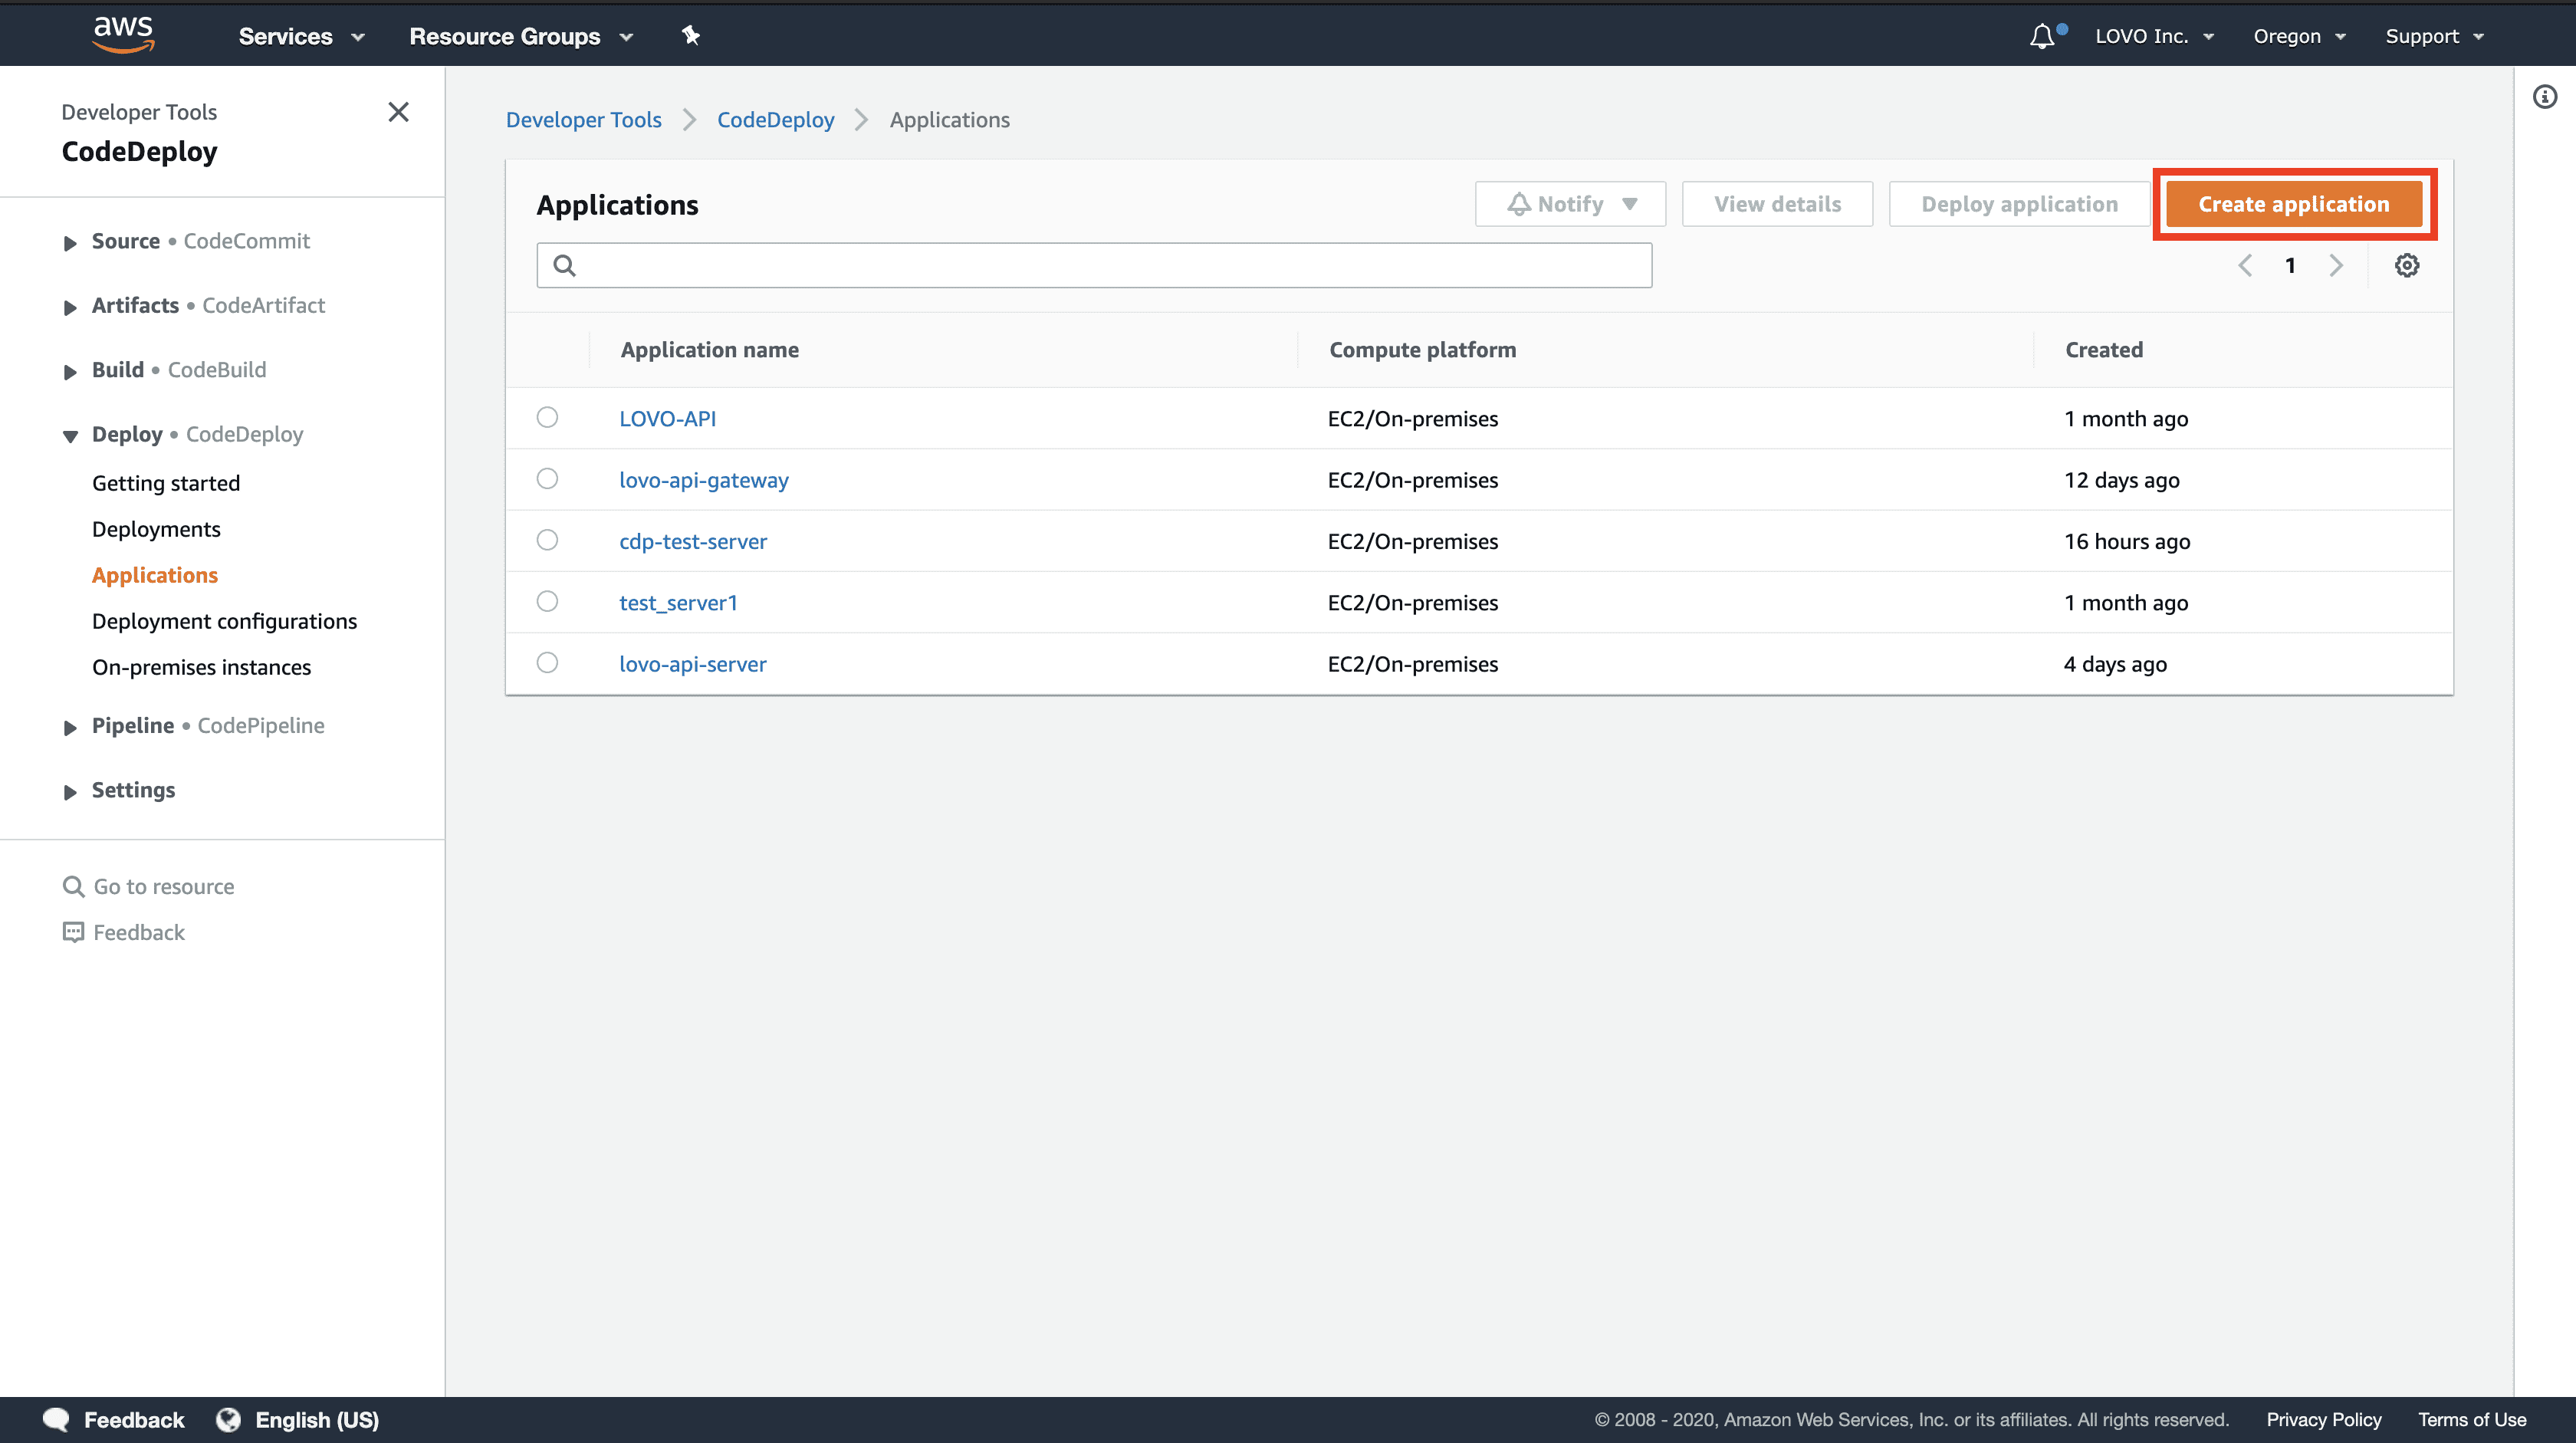Click page number 1 in pagination
This screenshot has width=2576, height=1443.
tap(2290, 265)
